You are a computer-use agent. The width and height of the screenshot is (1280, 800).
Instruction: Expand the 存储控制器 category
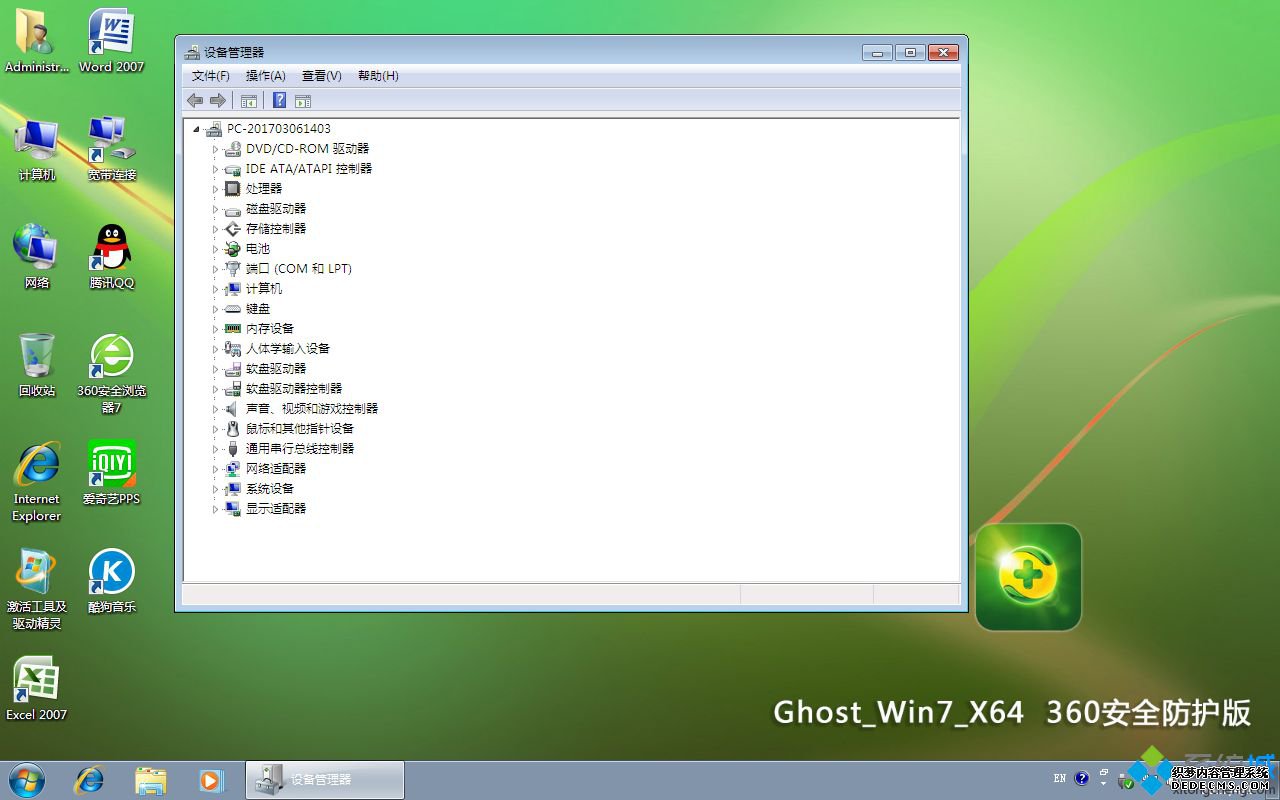coord(215,229)
